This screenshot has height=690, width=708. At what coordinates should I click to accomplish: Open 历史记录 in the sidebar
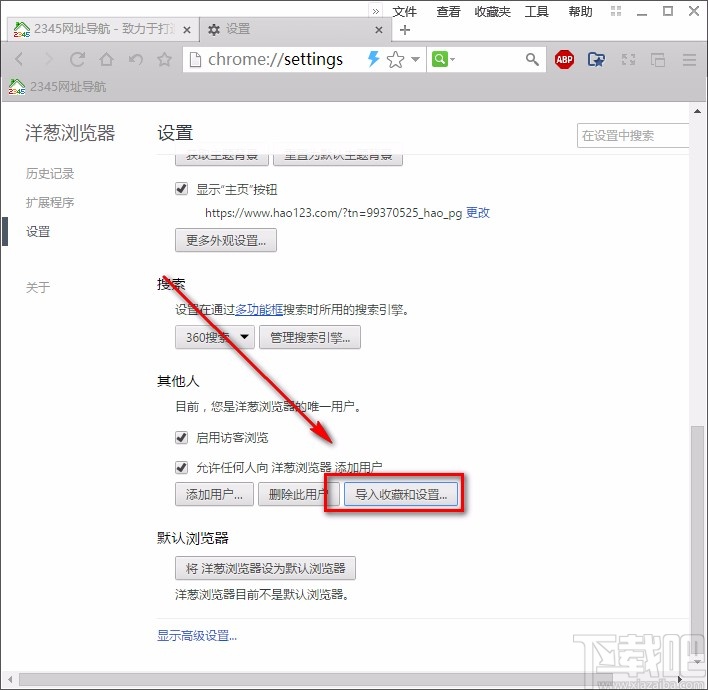click(x=50, y=173)
